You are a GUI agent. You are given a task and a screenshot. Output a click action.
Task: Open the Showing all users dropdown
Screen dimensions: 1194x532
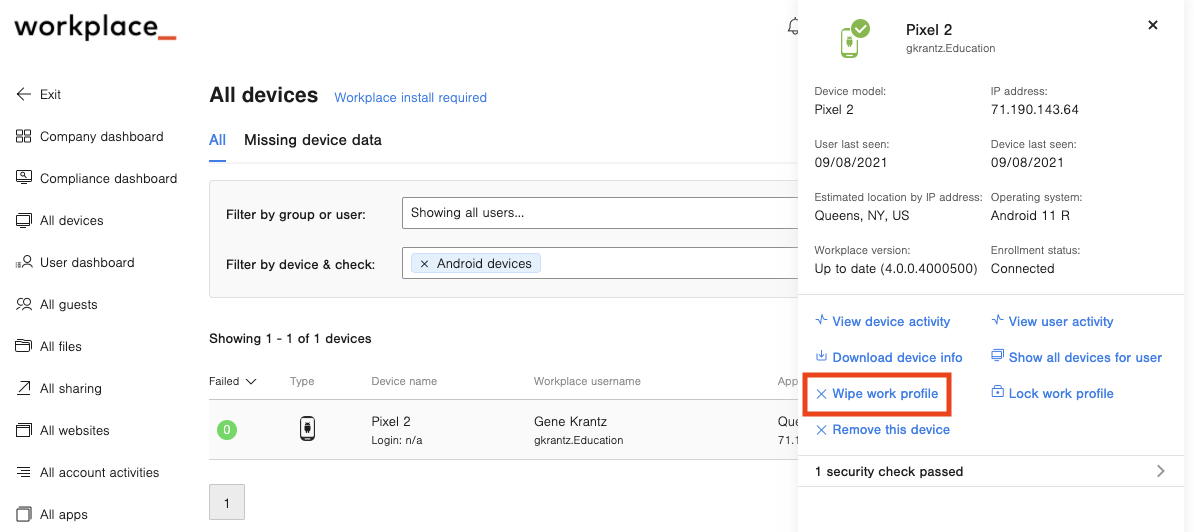click(600, 213)
